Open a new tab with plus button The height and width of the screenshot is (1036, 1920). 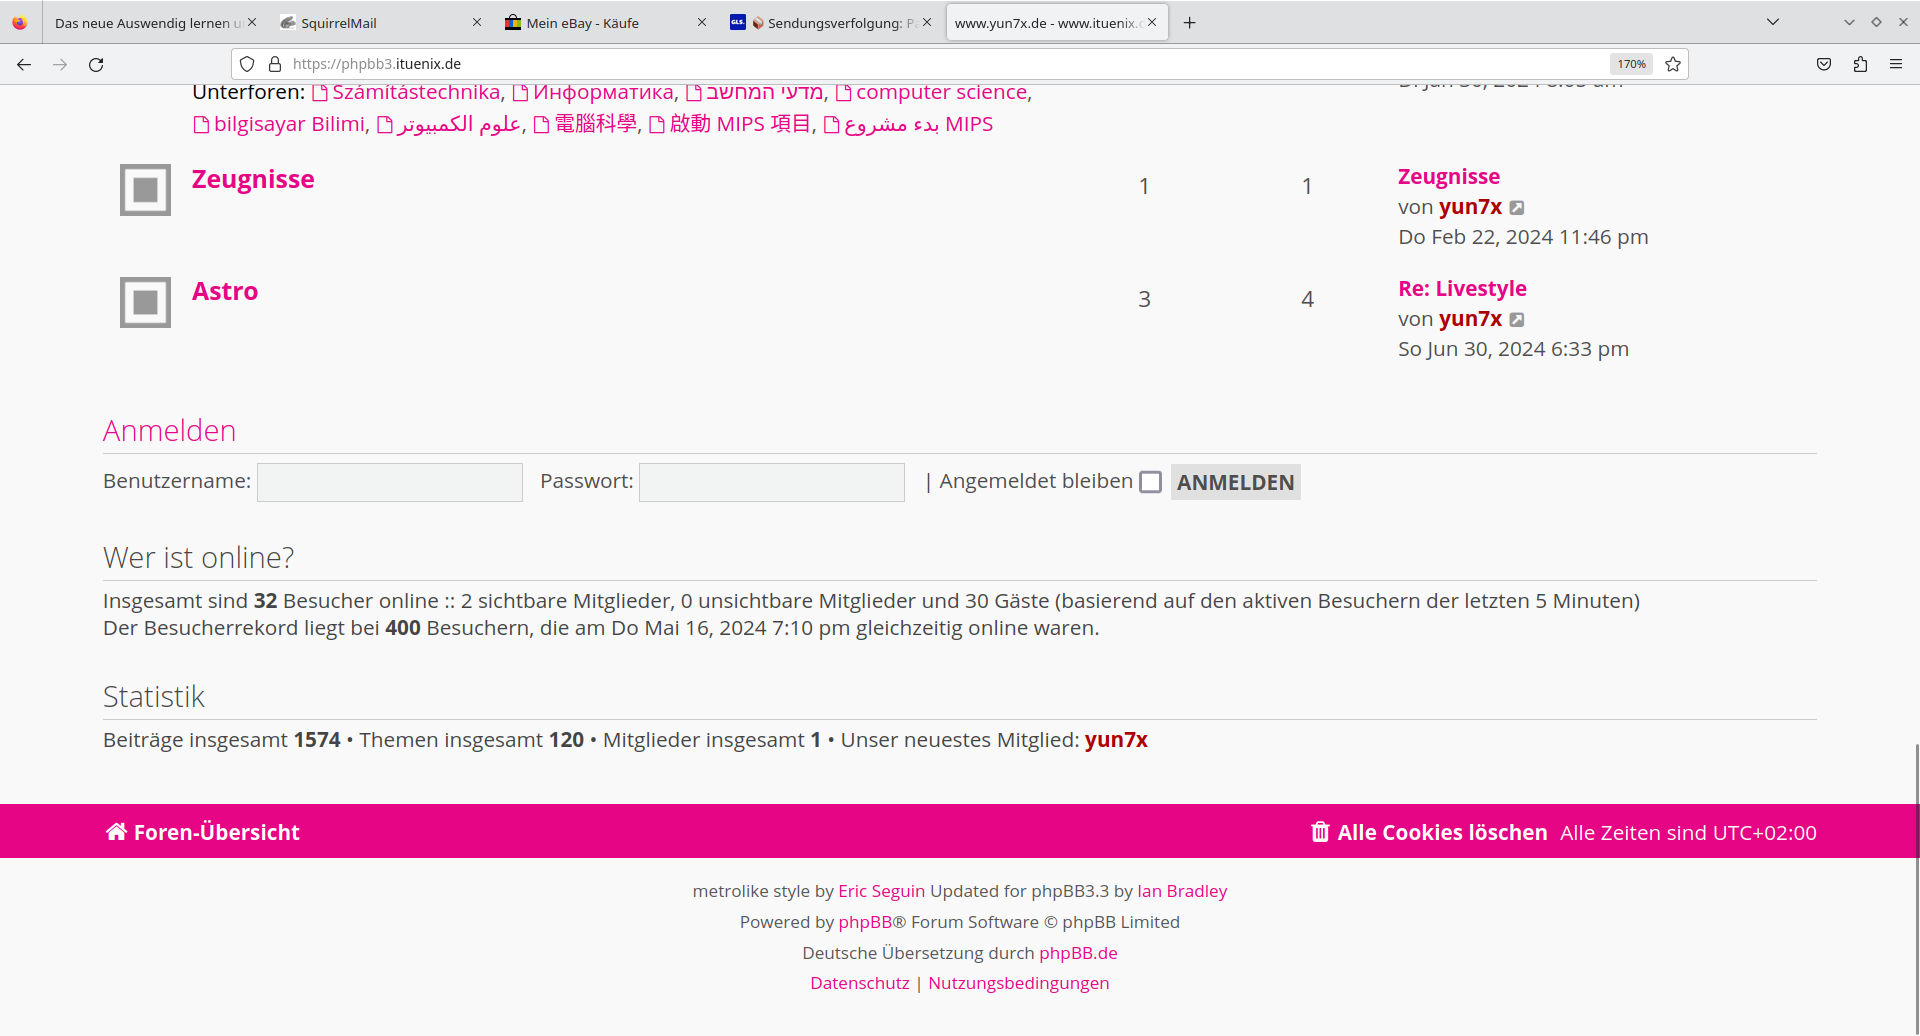tap(1189, 23)
